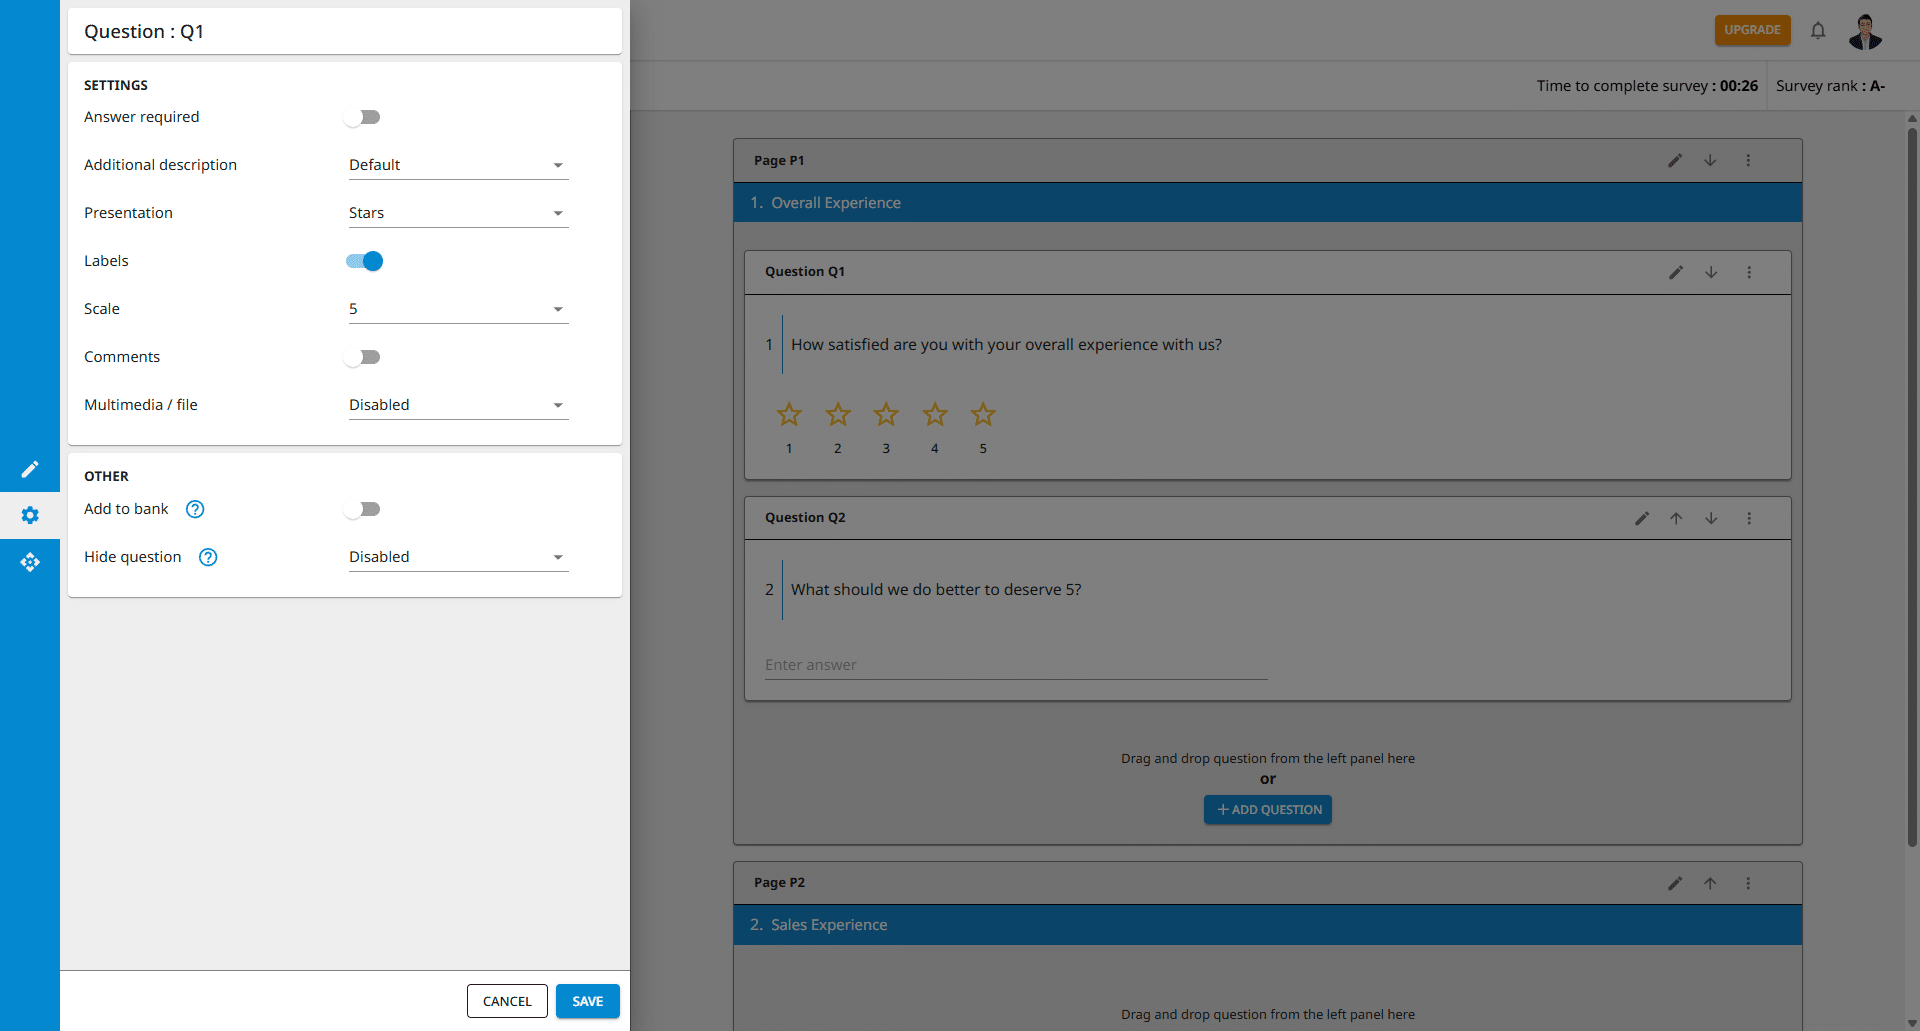Open the Multimedia / file dropdown
The image size is (1920, 1031).
(x=458, y=405)
